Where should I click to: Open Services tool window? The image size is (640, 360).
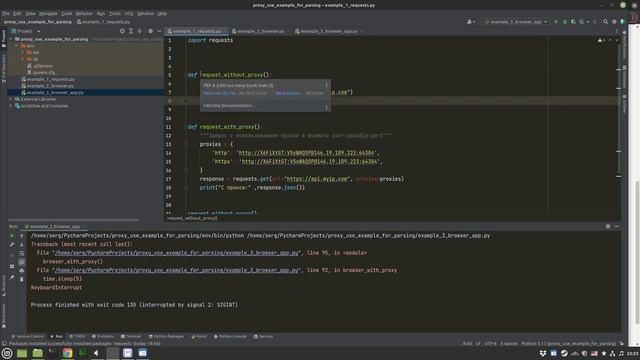click(x=263, y=336)
